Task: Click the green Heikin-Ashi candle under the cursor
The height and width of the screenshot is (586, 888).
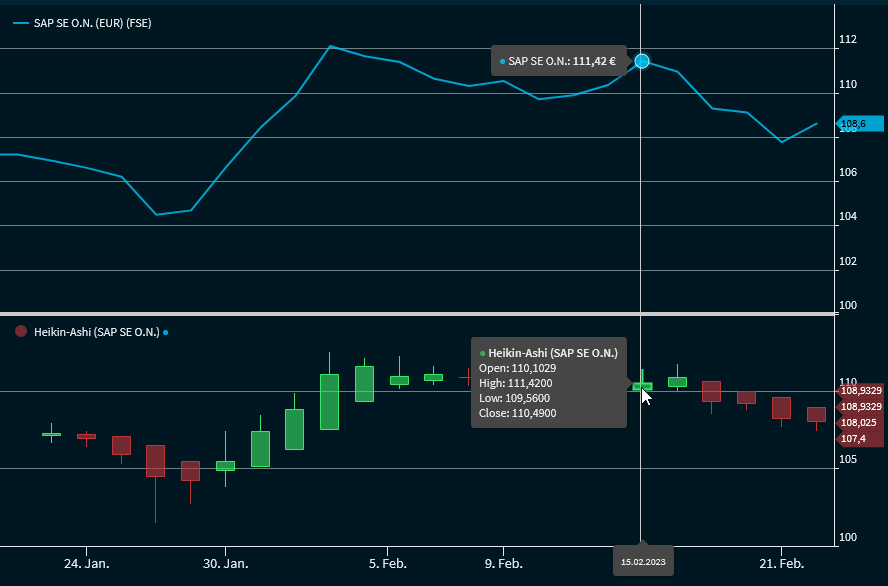Action: pyautogui.click(x=642, y=386)
